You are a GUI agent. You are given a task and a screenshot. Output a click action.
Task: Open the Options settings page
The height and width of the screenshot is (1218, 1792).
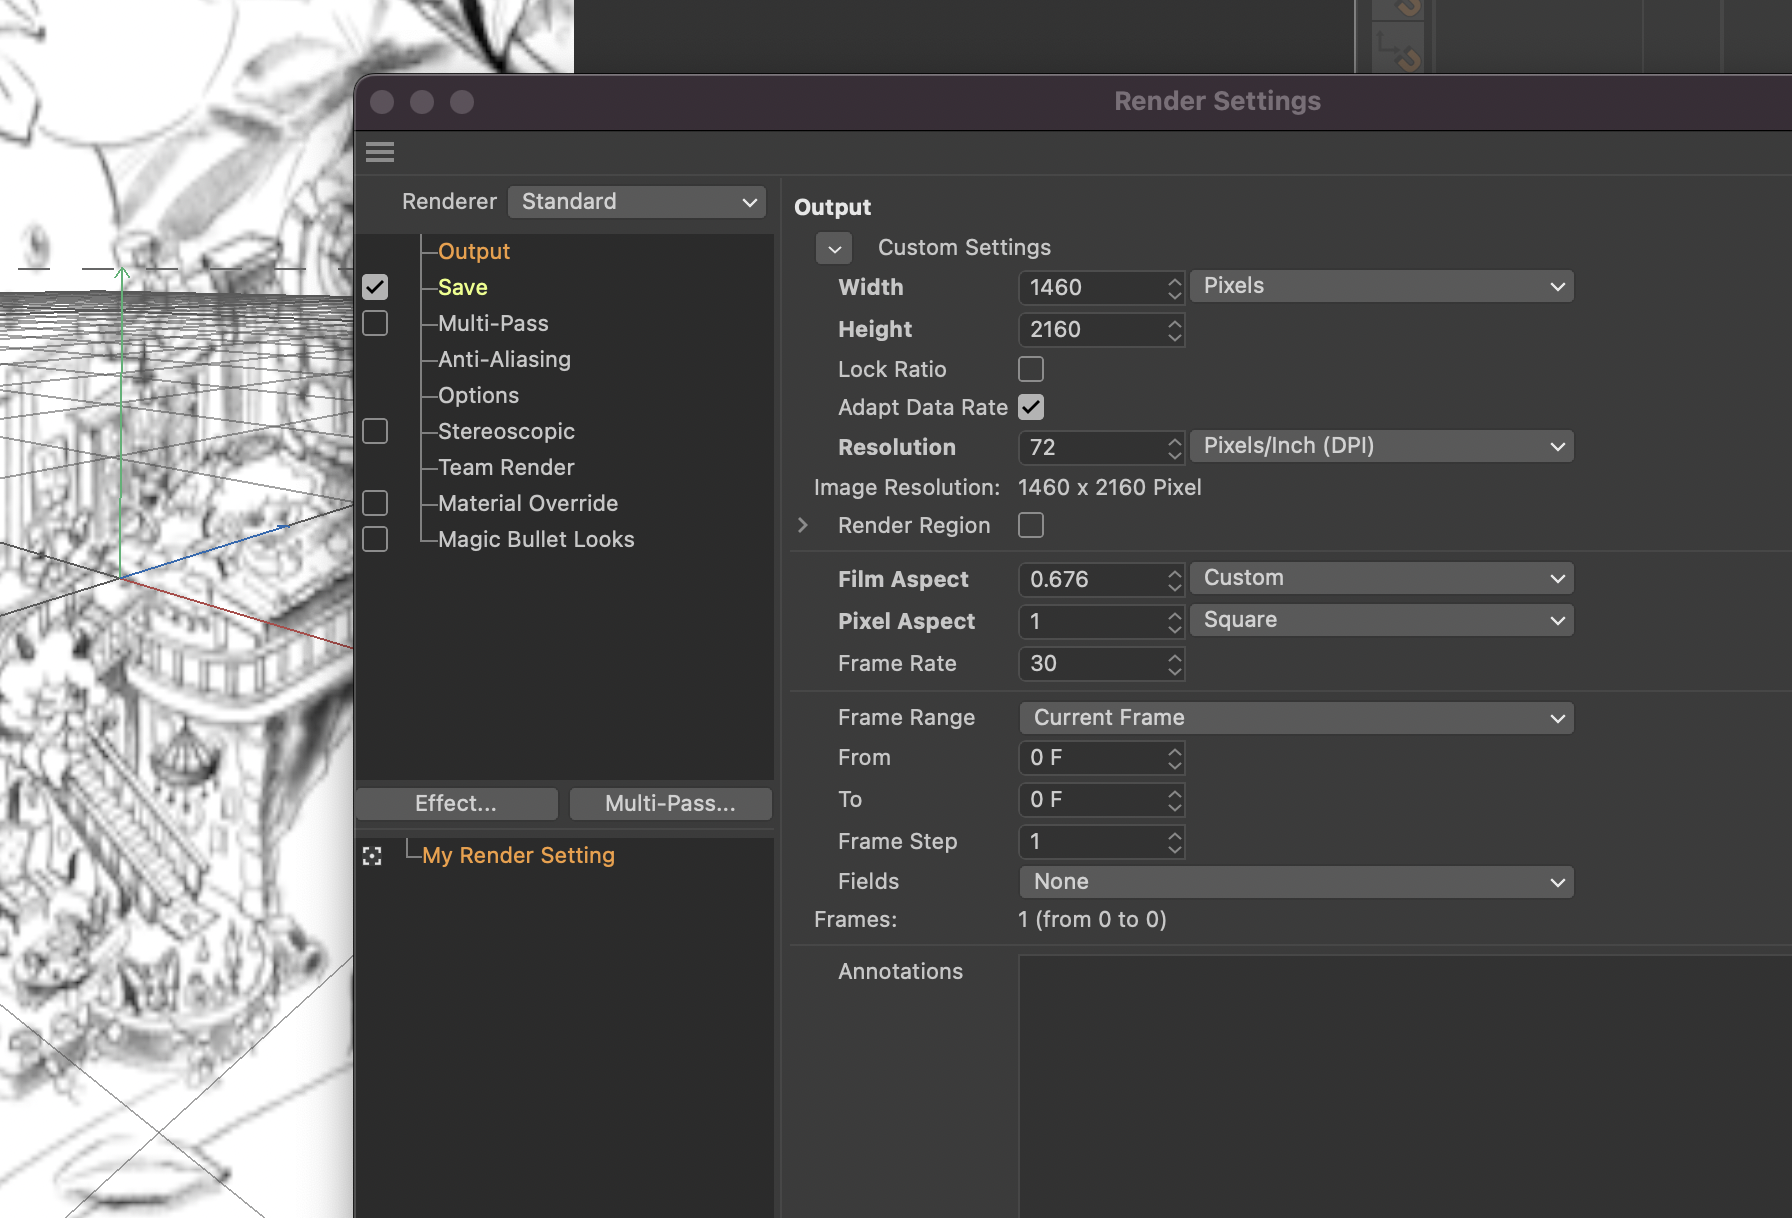(x=478, y=395)
